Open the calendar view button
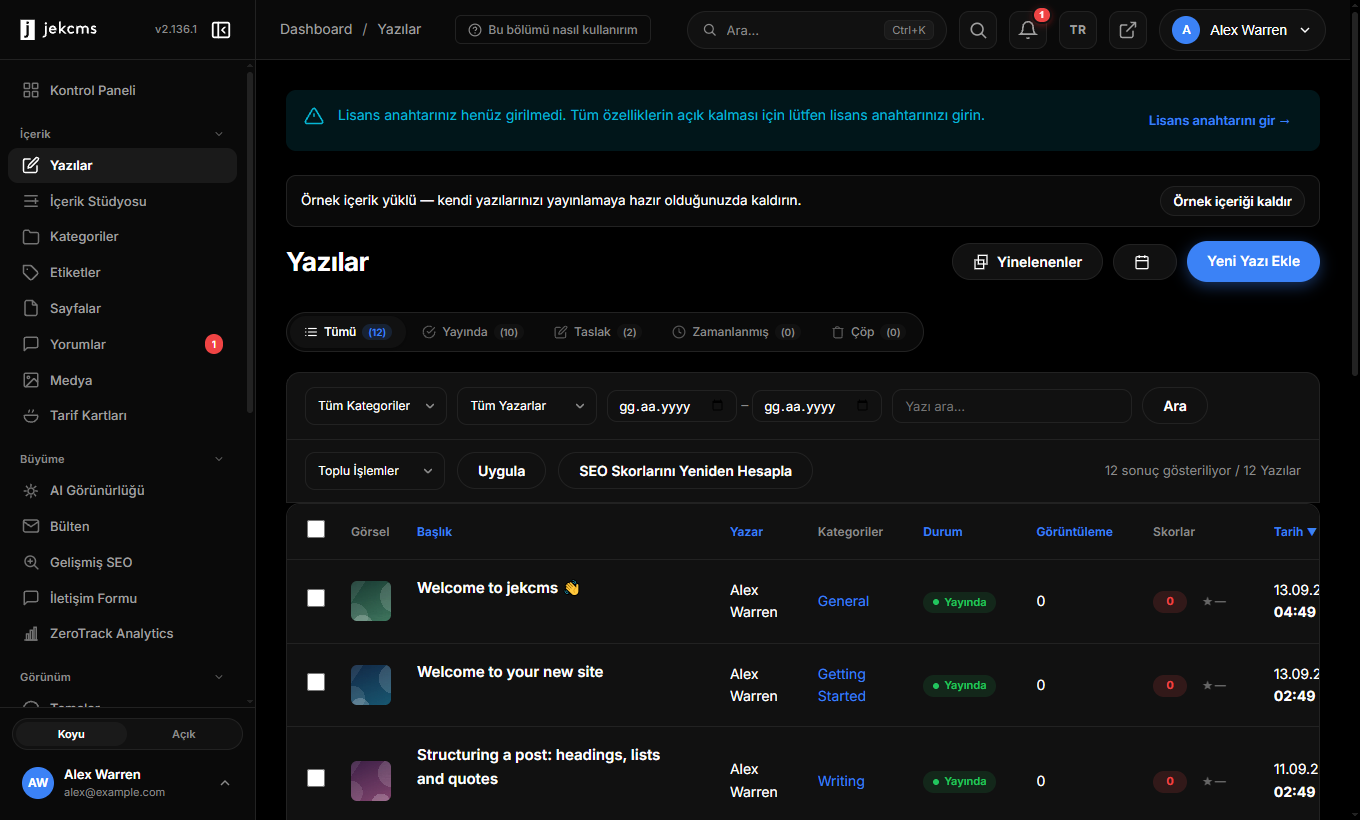The width and height of the screenshot is (1360, 820). tap(1144, 262)
